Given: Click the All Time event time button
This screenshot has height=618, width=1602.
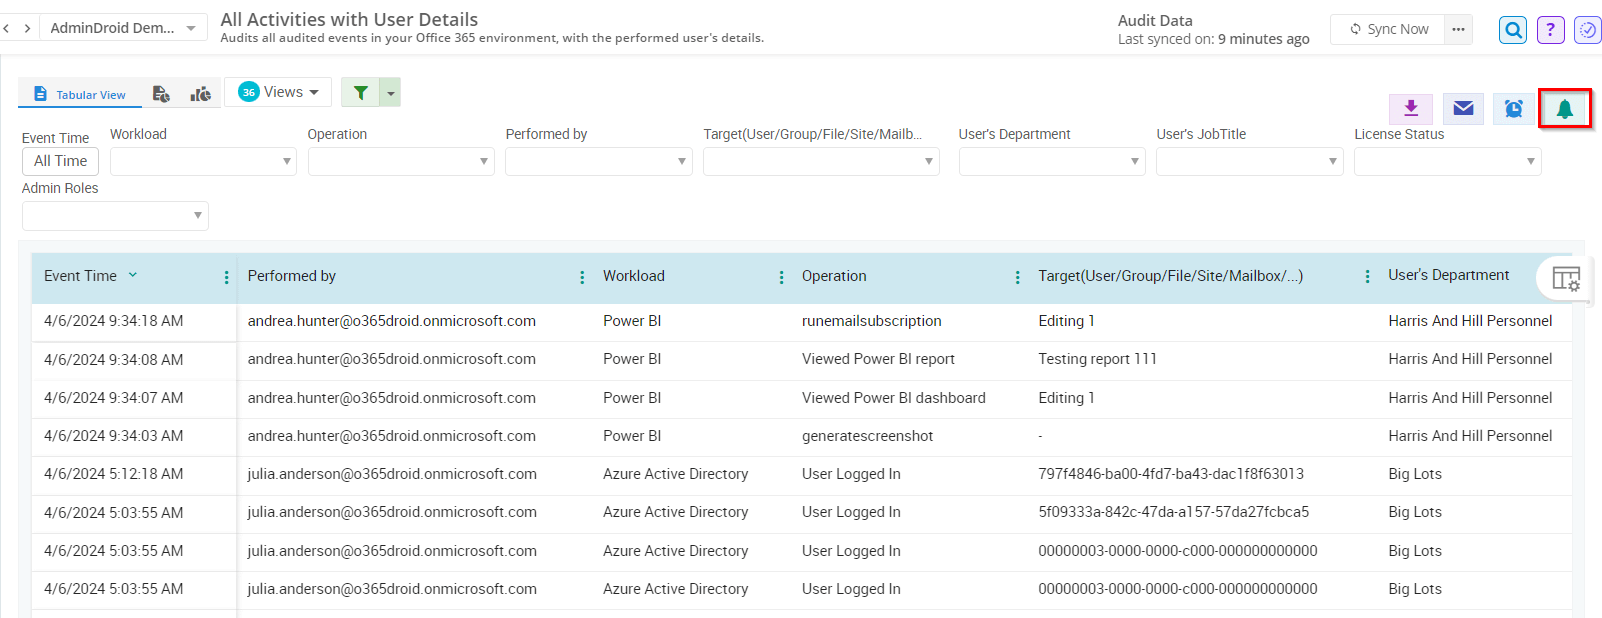Looking at the screenshot, I should point(60,161).
